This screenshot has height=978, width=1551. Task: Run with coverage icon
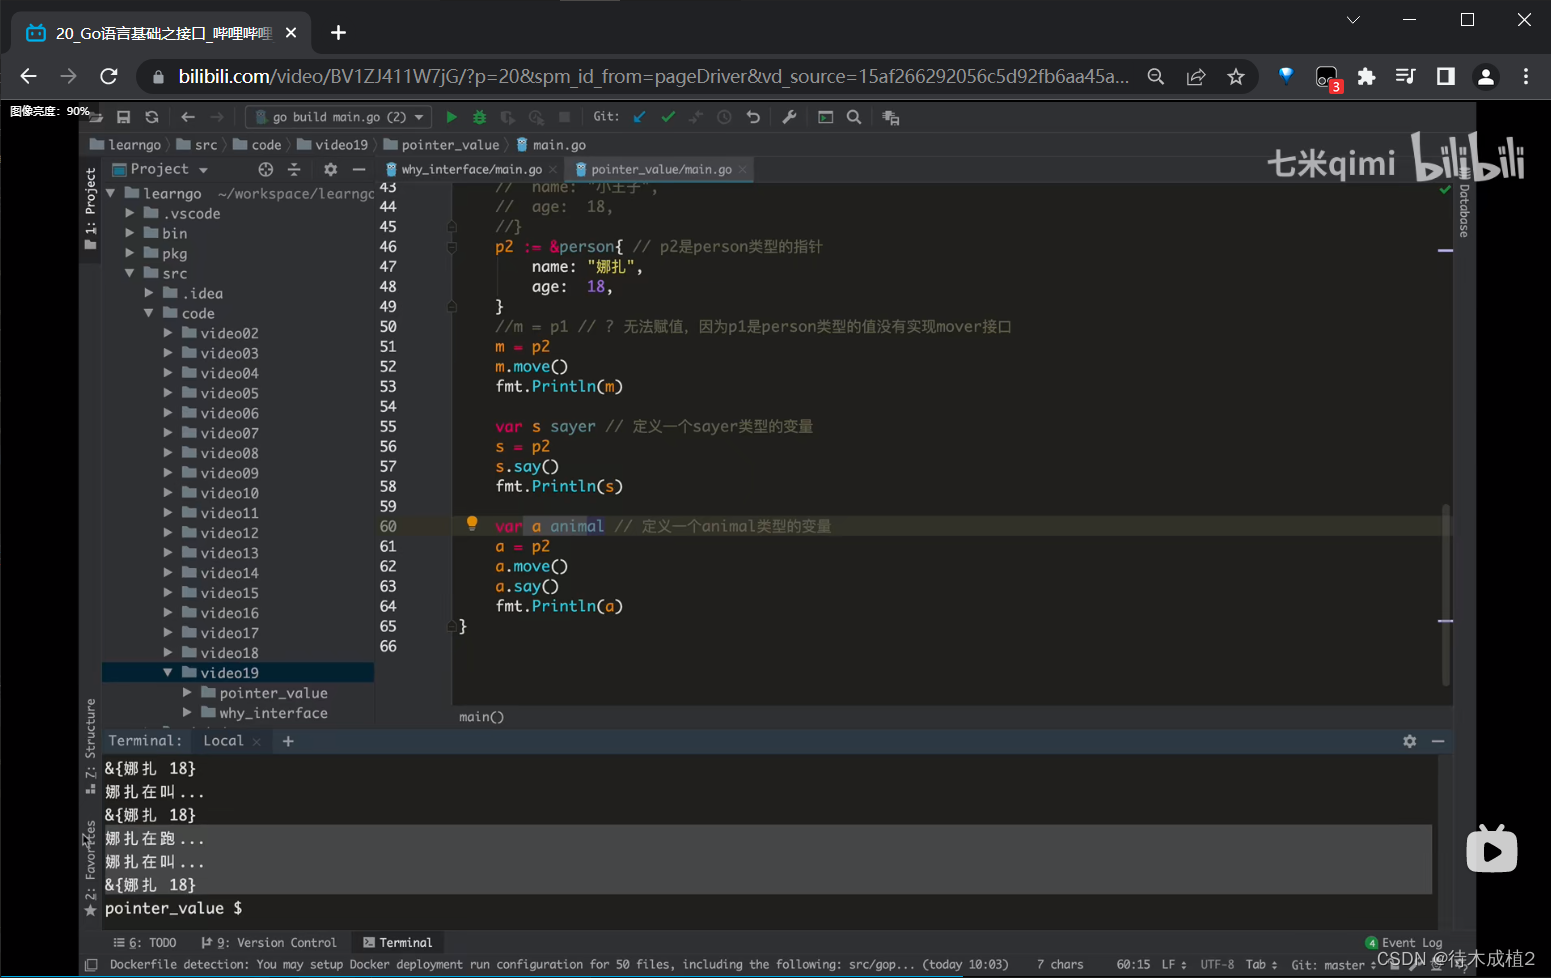[x=508, y=117]
